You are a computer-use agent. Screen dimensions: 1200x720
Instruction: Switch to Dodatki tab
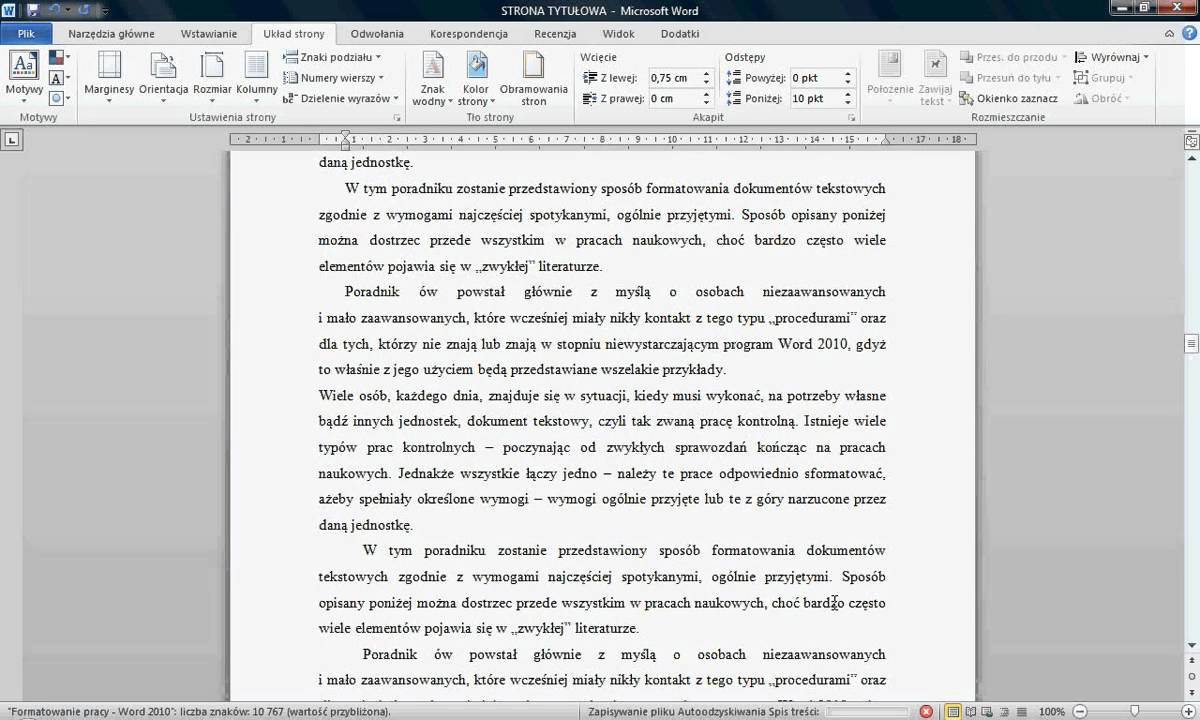coord(680,33)
